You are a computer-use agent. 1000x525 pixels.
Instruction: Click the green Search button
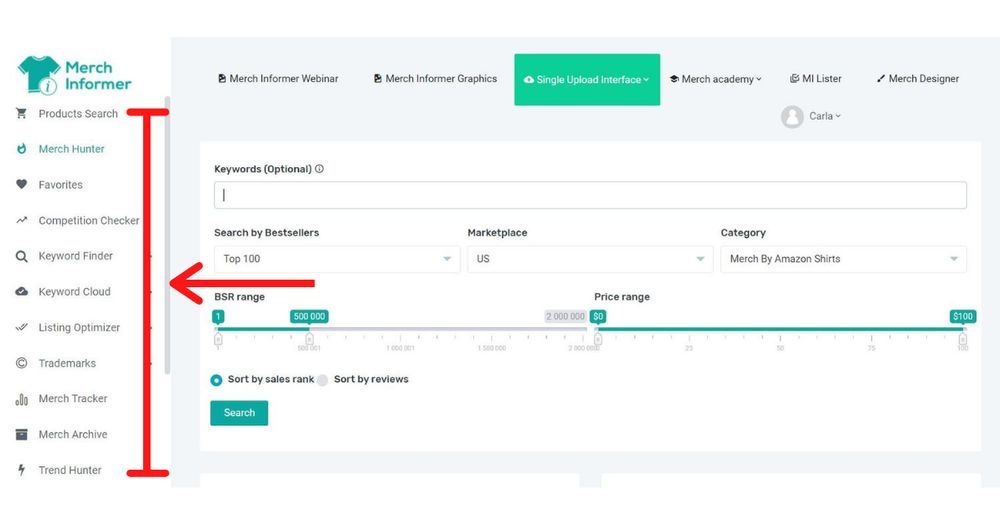(x=239, y=413)
